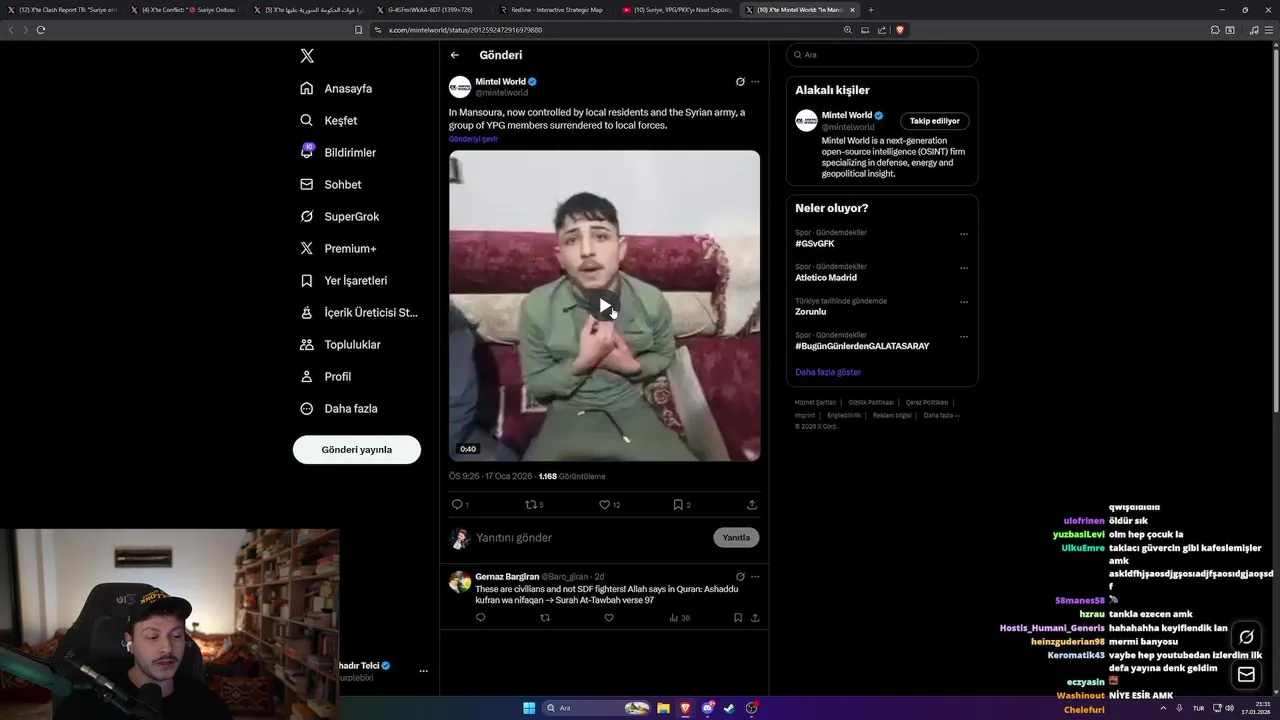Play the video
Image resolution: width=1280 pixels, height=720 pixels.
(604, 305)
